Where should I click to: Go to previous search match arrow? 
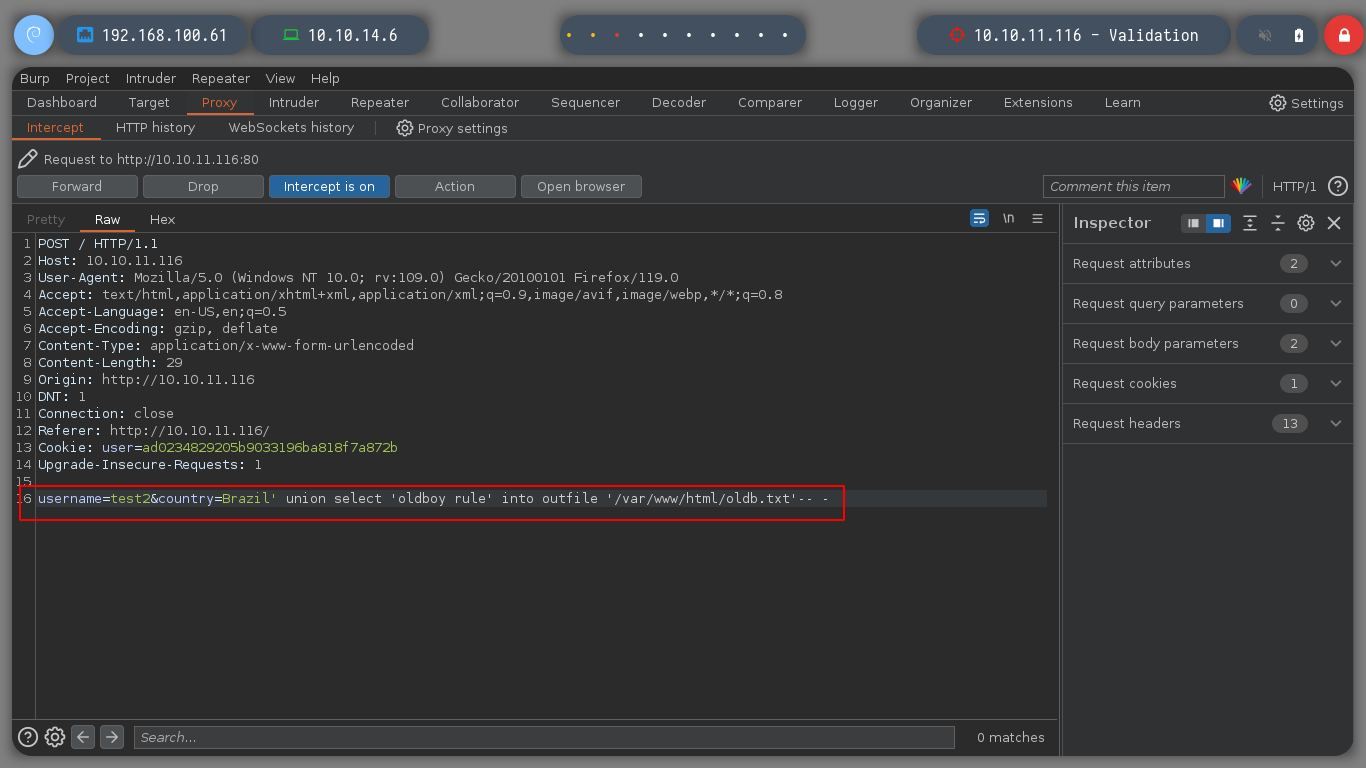click(x=84, y=737)
